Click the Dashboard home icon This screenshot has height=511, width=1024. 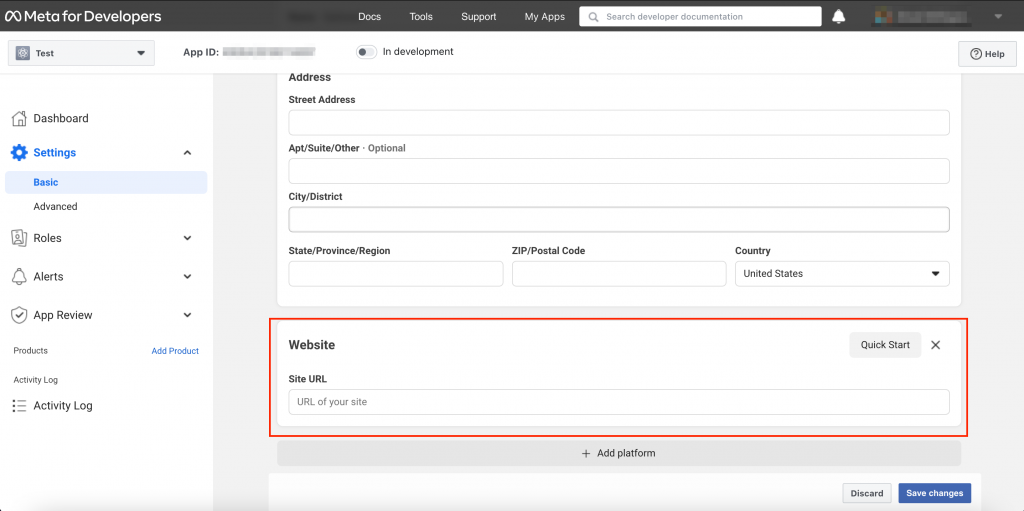click(19, 119)
